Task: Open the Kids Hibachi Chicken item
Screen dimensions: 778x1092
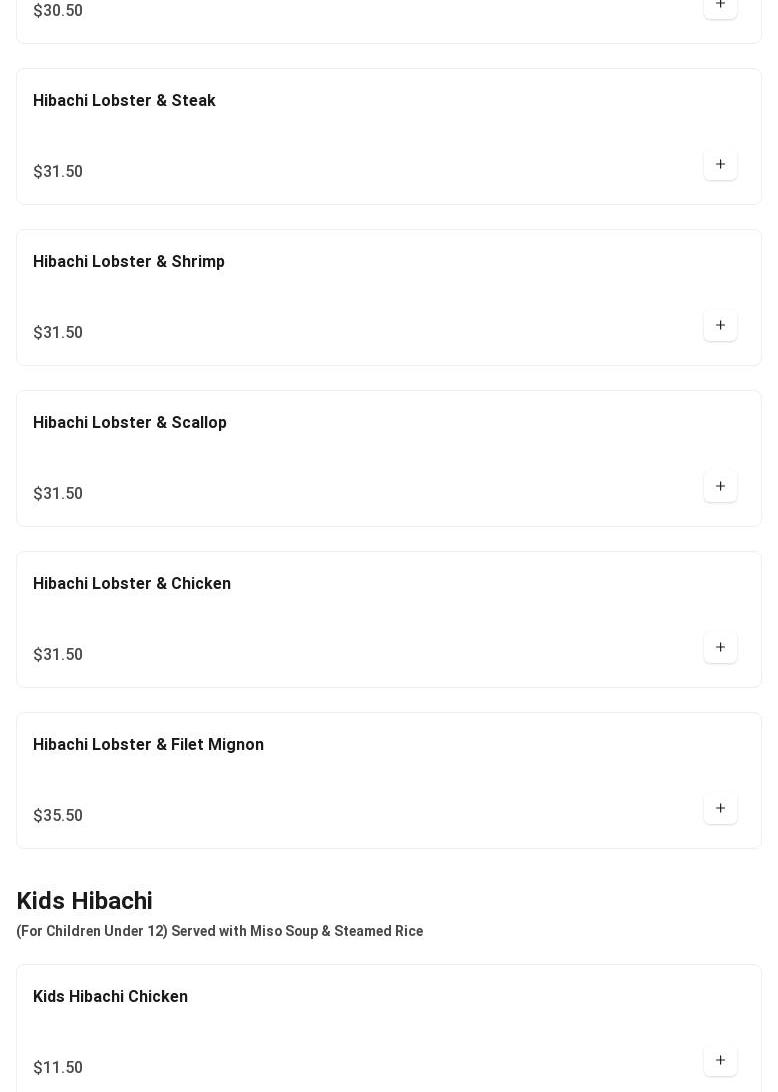Action: 110,997
